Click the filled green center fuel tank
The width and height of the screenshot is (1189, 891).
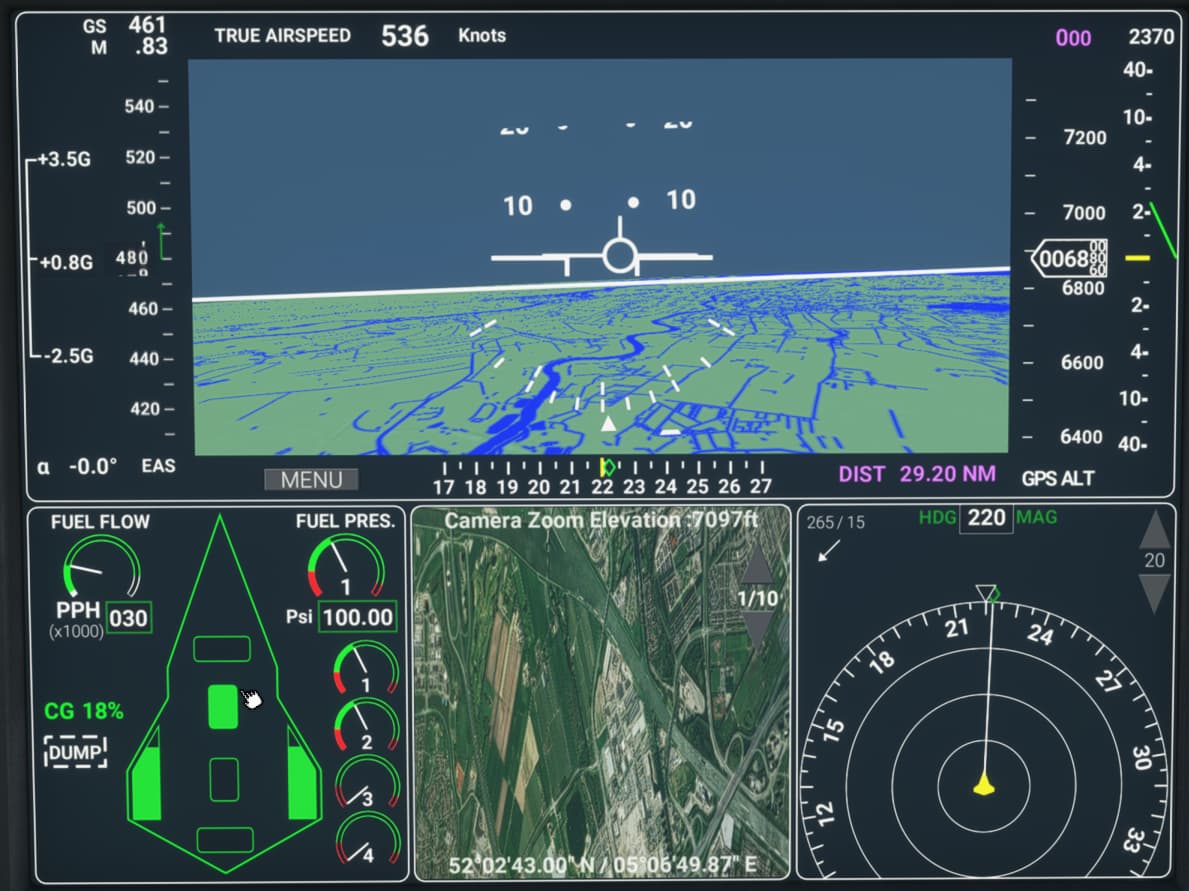[x=223, y=706]
